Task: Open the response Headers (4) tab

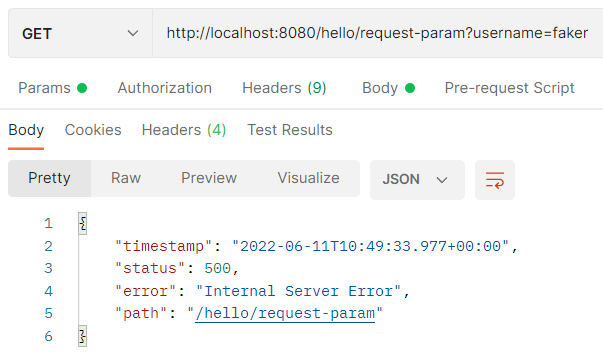Action: point(184,130)
